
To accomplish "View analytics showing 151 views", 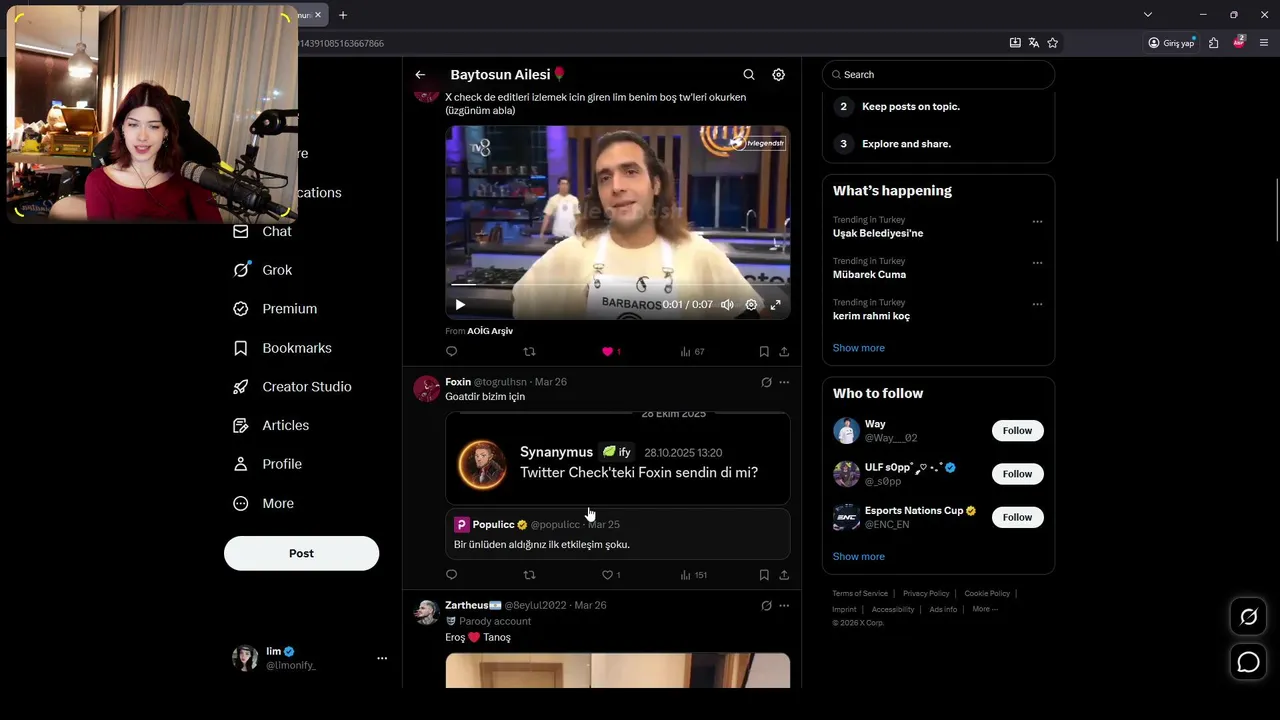I will point(693,575).
